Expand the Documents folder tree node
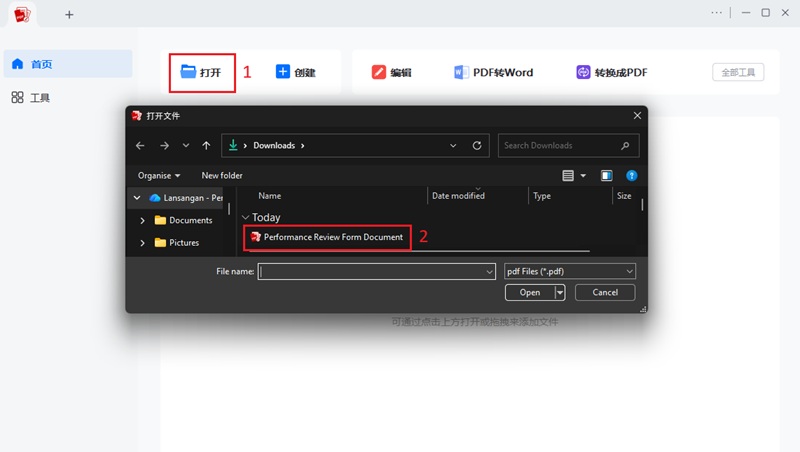 (142, 220)
